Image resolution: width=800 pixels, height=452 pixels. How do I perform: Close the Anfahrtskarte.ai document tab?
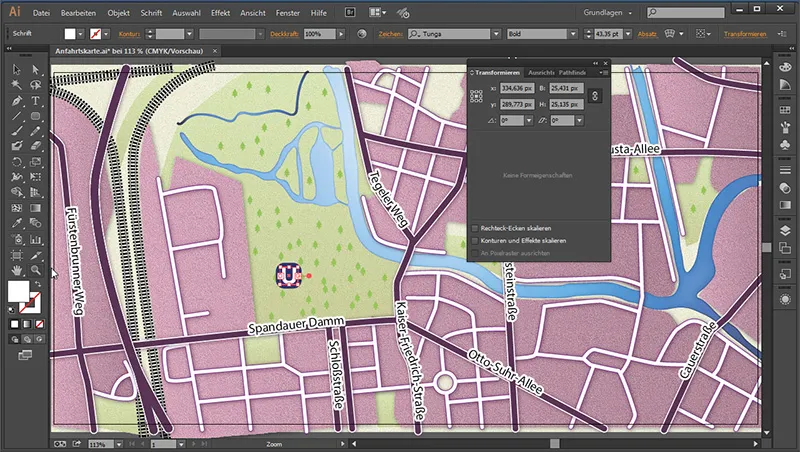215,51
